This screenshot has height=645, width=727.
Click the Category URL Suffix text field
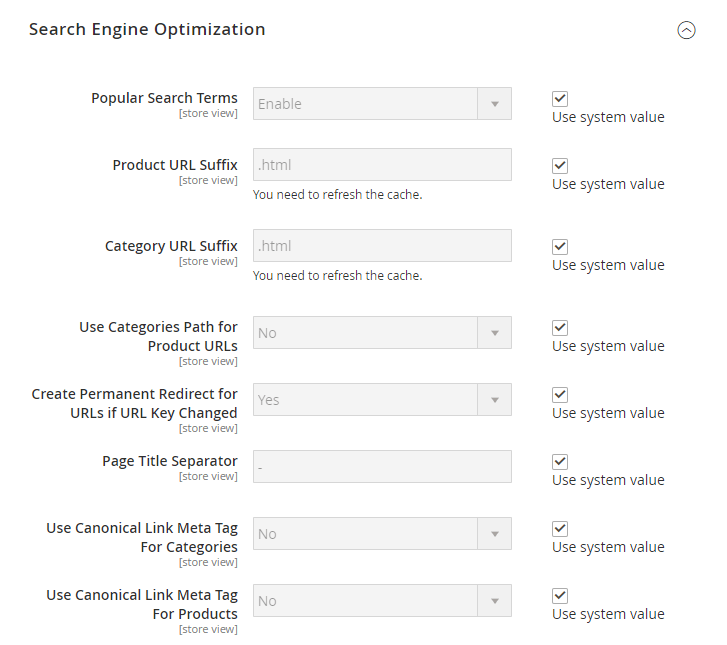[382, 246]
